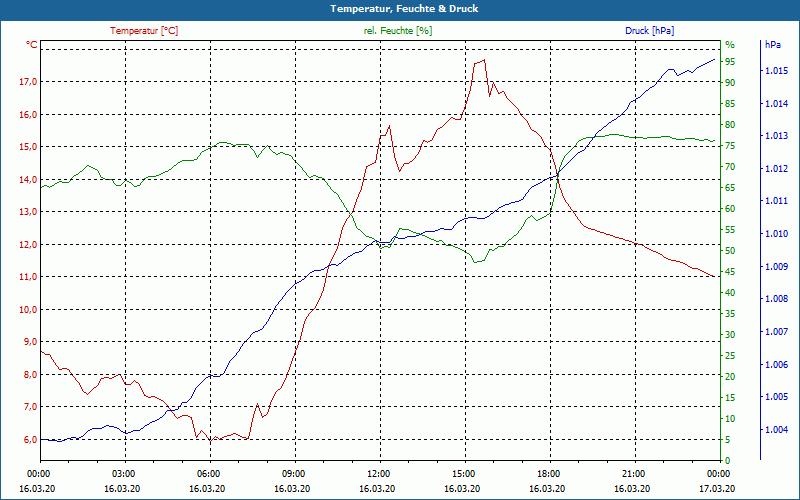Viewport: 800px width, 500px height.
Task: Click the '1.005' pressure axis value
Action: (x=777, y=397)
